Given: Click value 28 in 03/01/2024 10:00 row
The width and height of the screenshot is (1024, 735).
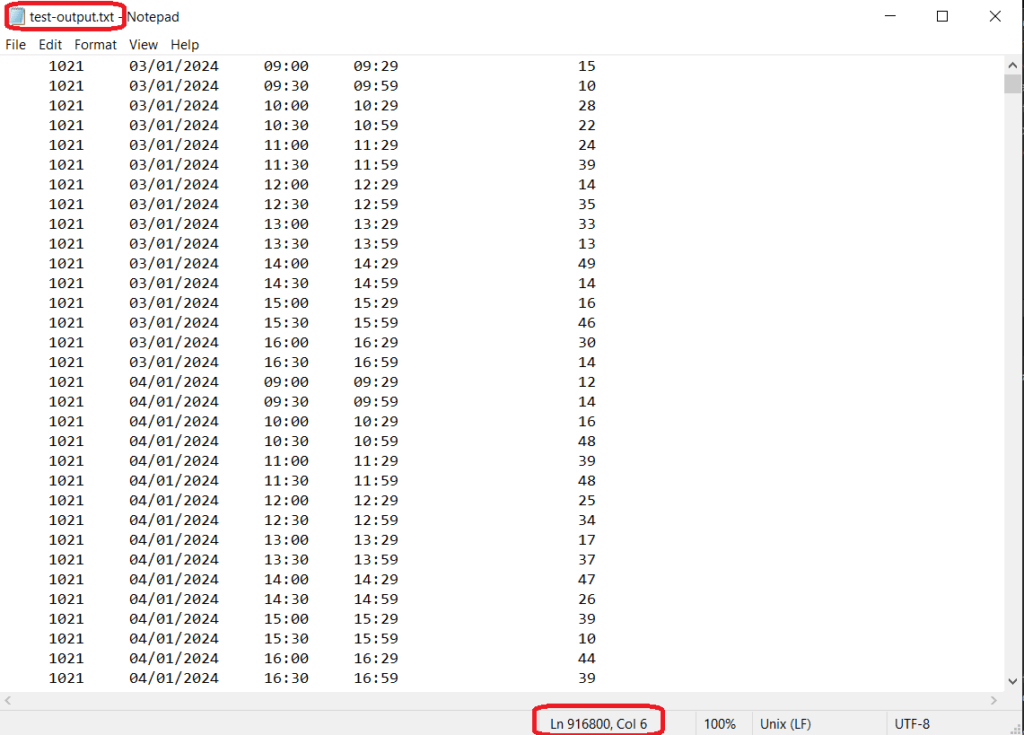Looking at the screenshot, I should [x=586, y=105].
